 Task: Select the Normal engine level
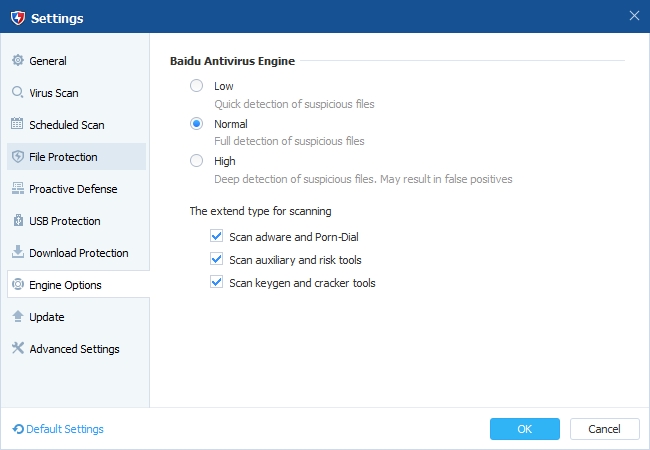197,124
